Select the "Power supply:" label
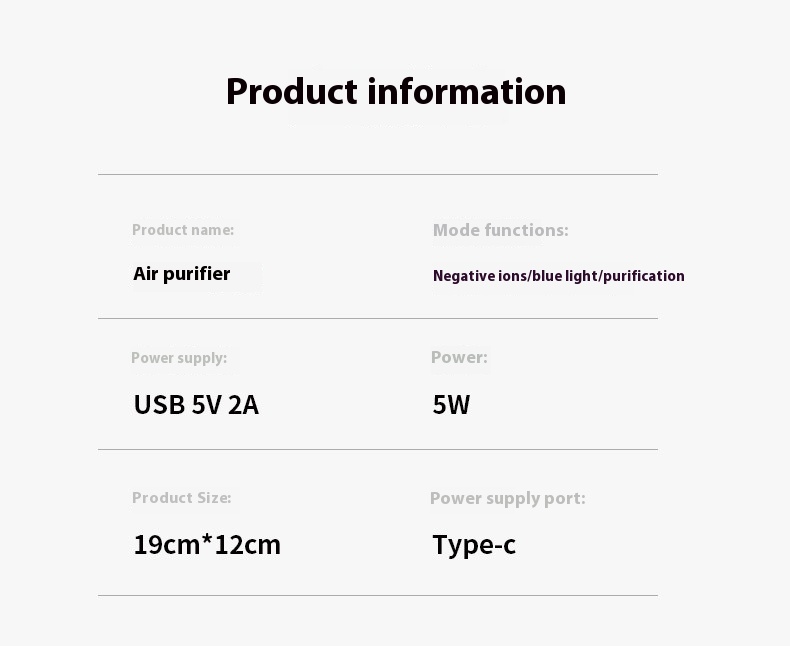The image size is (790, 646). click(179, 358)
